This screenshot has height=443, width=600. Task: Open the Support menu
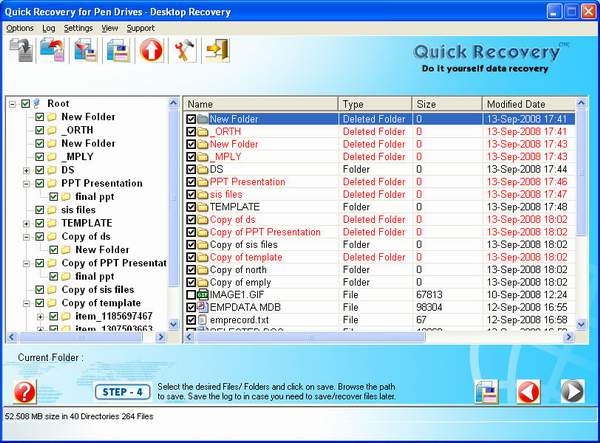[x=140, y=28]
